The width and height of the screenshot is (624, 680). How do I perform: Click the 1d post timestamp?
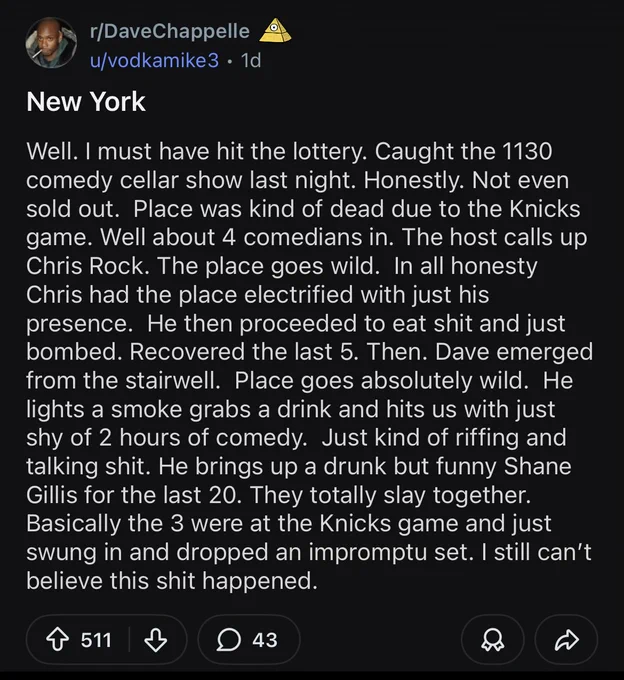pyautogui.click(x=251, y=60)
